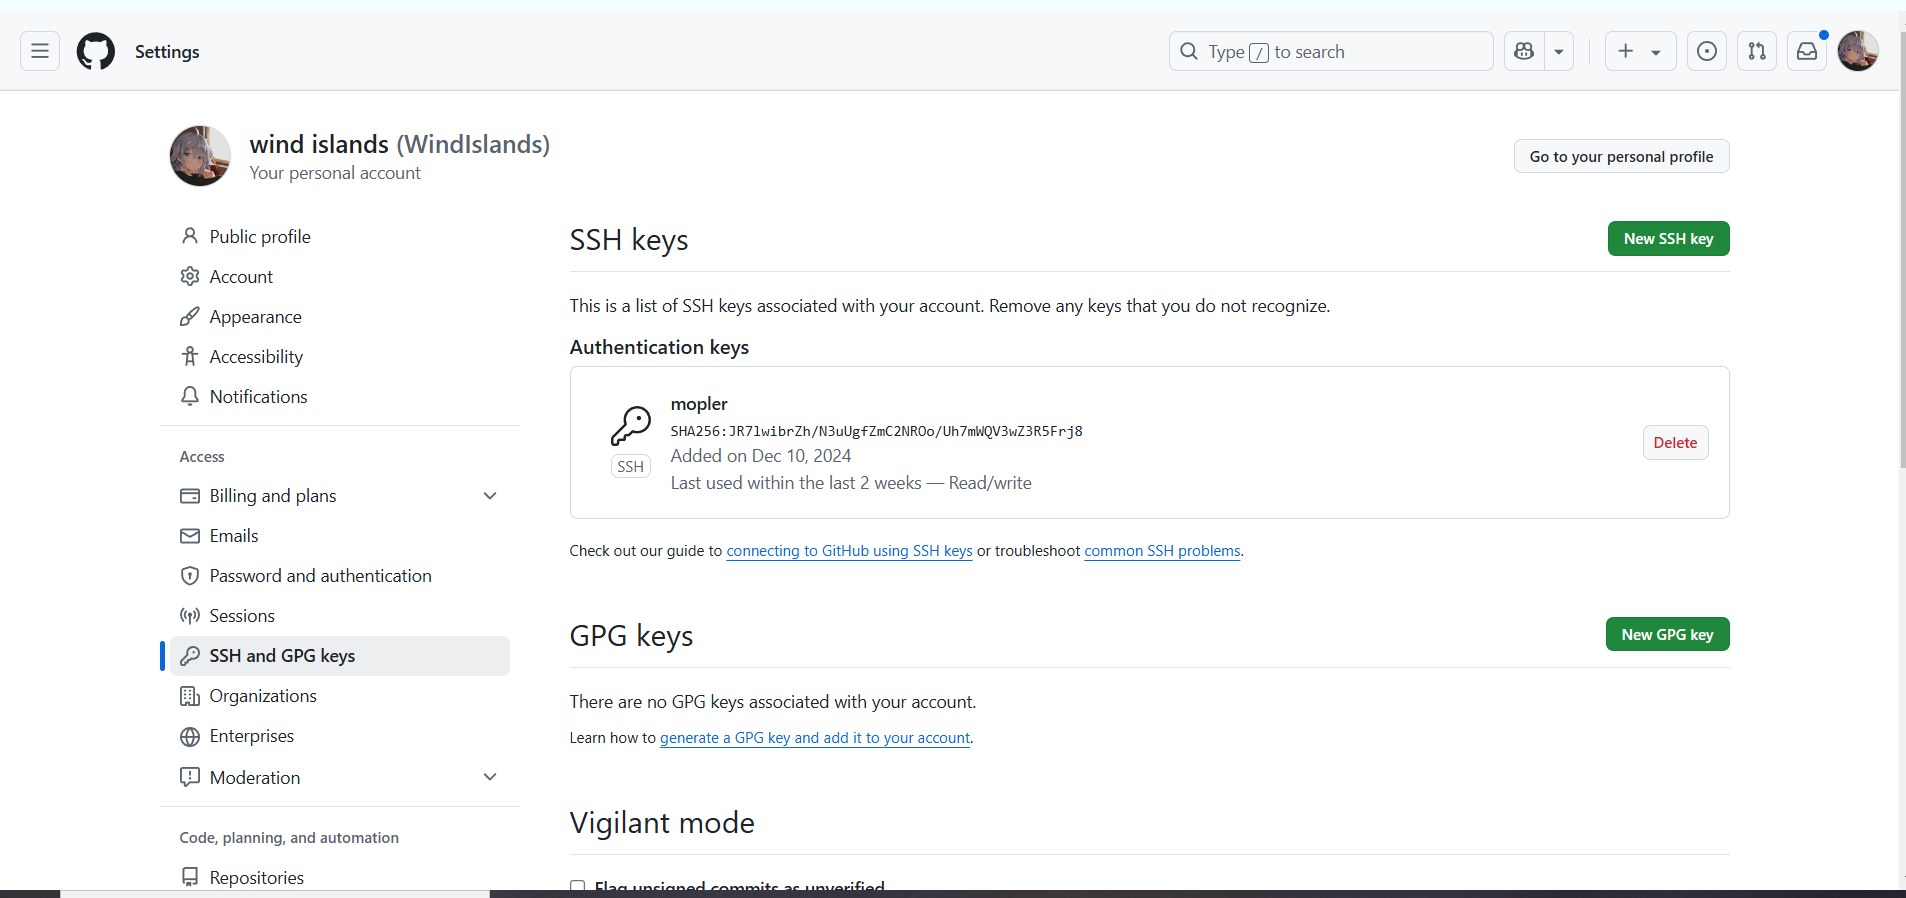Open the issues icon in header

point(1707,51)
